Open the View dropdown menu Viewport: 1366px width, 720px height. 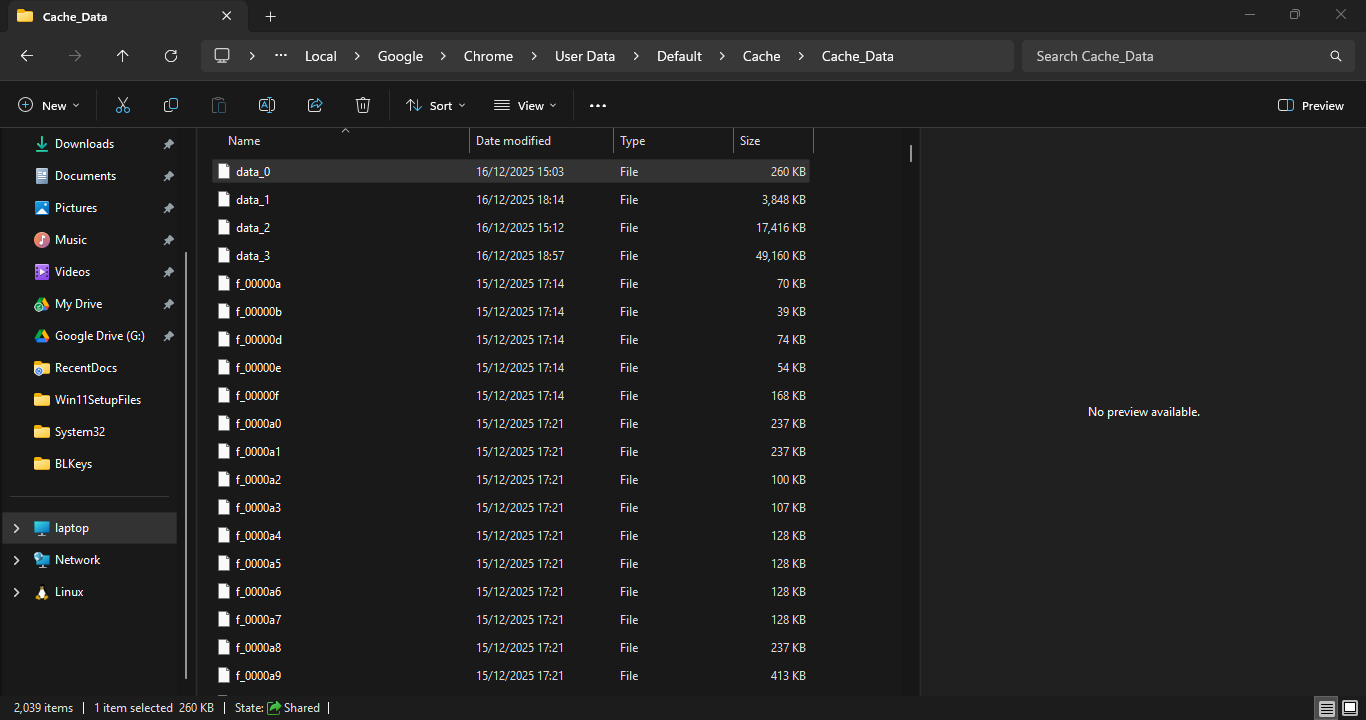click(525, 105)
